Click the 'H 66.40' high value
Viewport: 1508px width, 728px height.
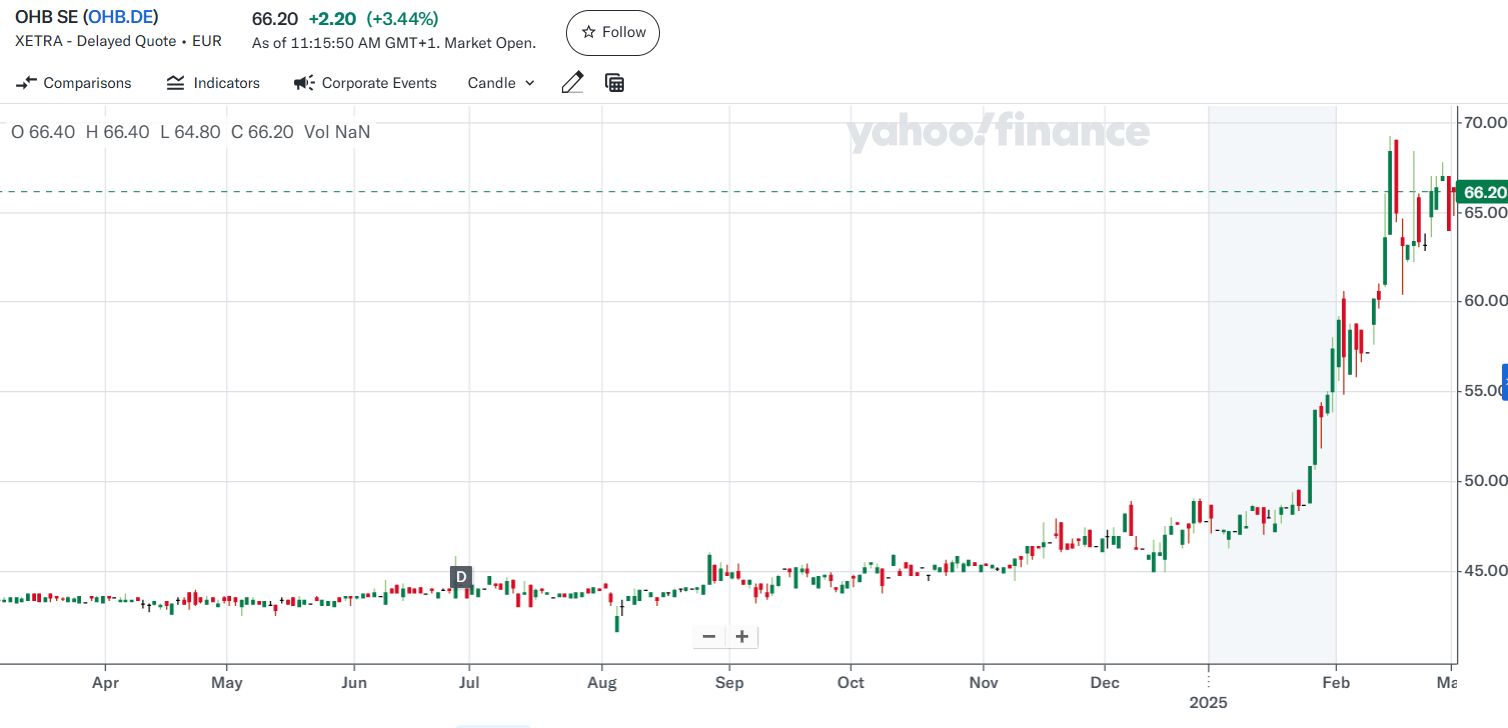click(x=118, y=132)
